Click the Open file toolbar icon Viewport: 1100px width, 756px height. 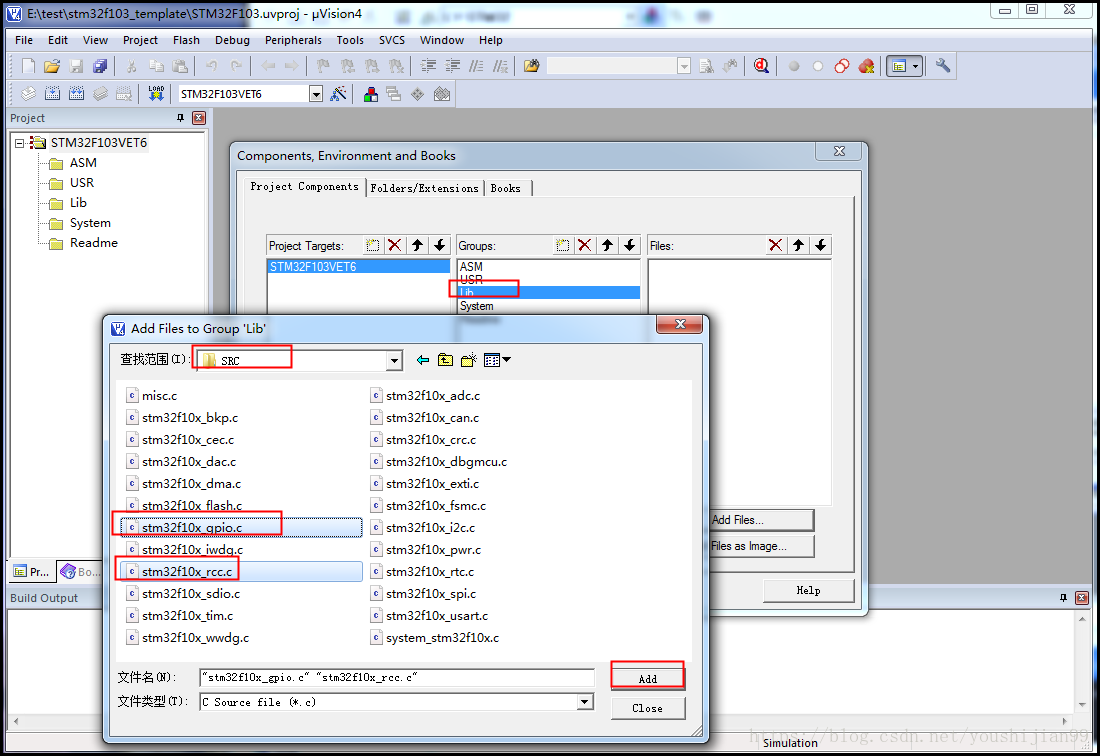pyautogui.click(x=52, y=66)
